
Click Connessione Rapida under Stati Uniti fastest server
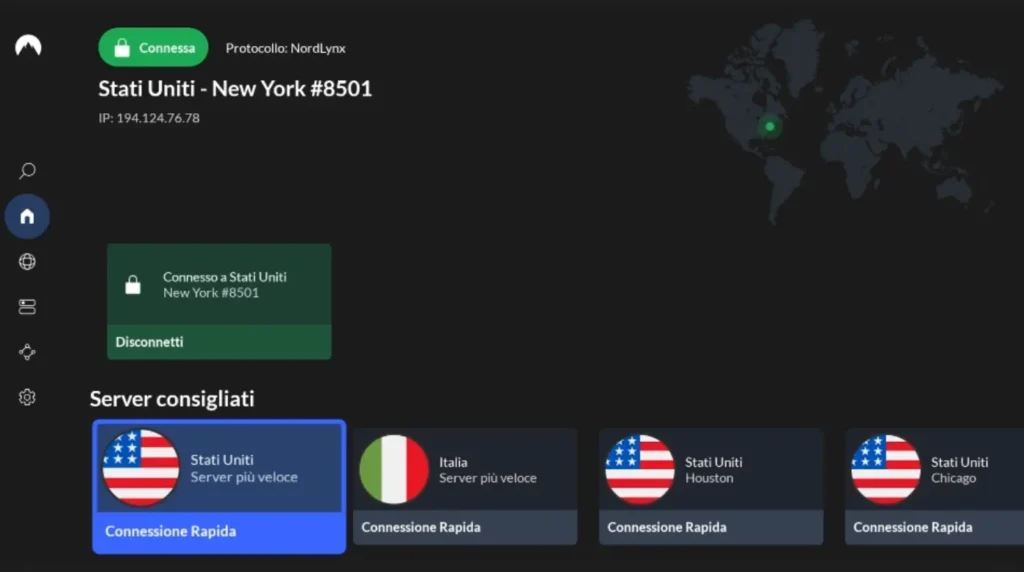click(x=219, y=532)
